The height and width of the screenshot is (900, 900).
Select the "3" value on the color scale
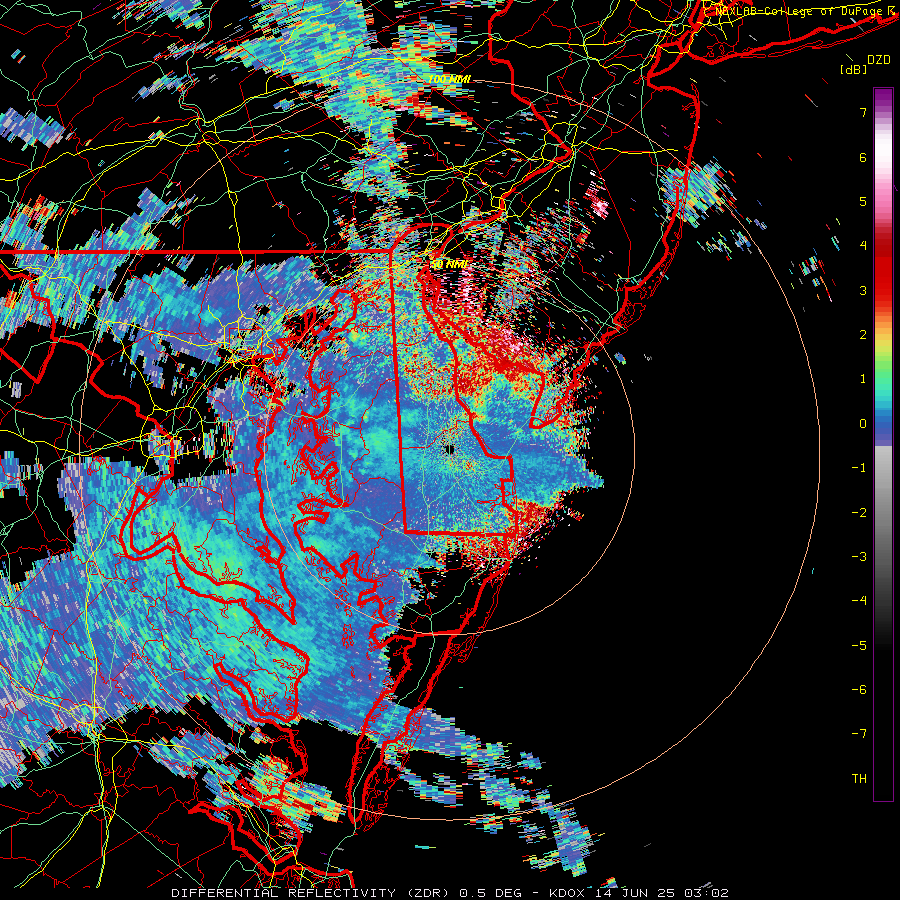pos(863,290)
